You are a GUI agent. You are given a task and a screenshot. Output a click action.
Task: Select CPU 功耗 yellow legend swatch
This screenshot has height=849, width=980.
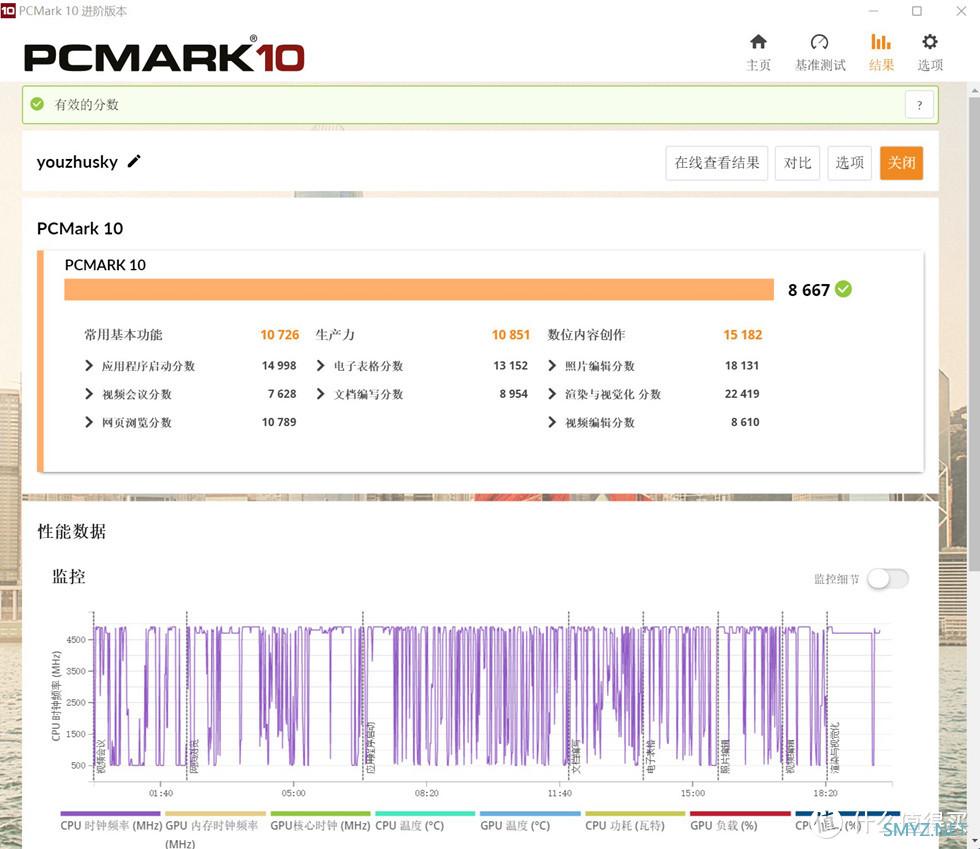coord(635,813)
